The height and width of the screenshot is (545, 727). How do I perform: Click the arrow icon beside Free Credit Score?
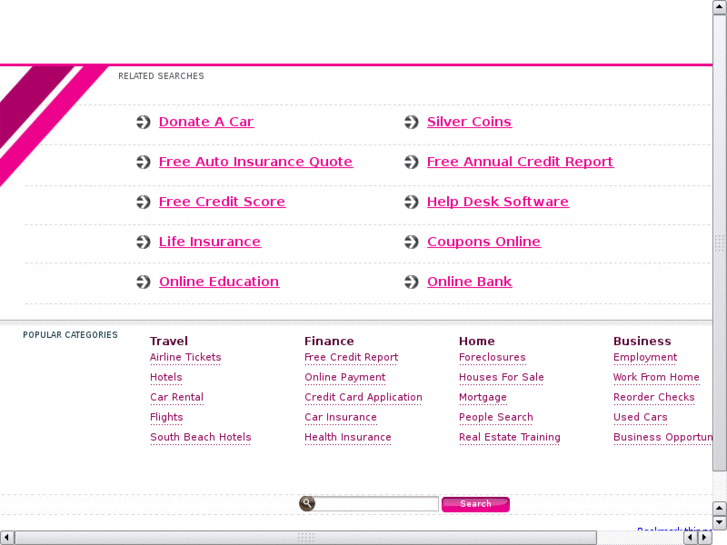143,202
